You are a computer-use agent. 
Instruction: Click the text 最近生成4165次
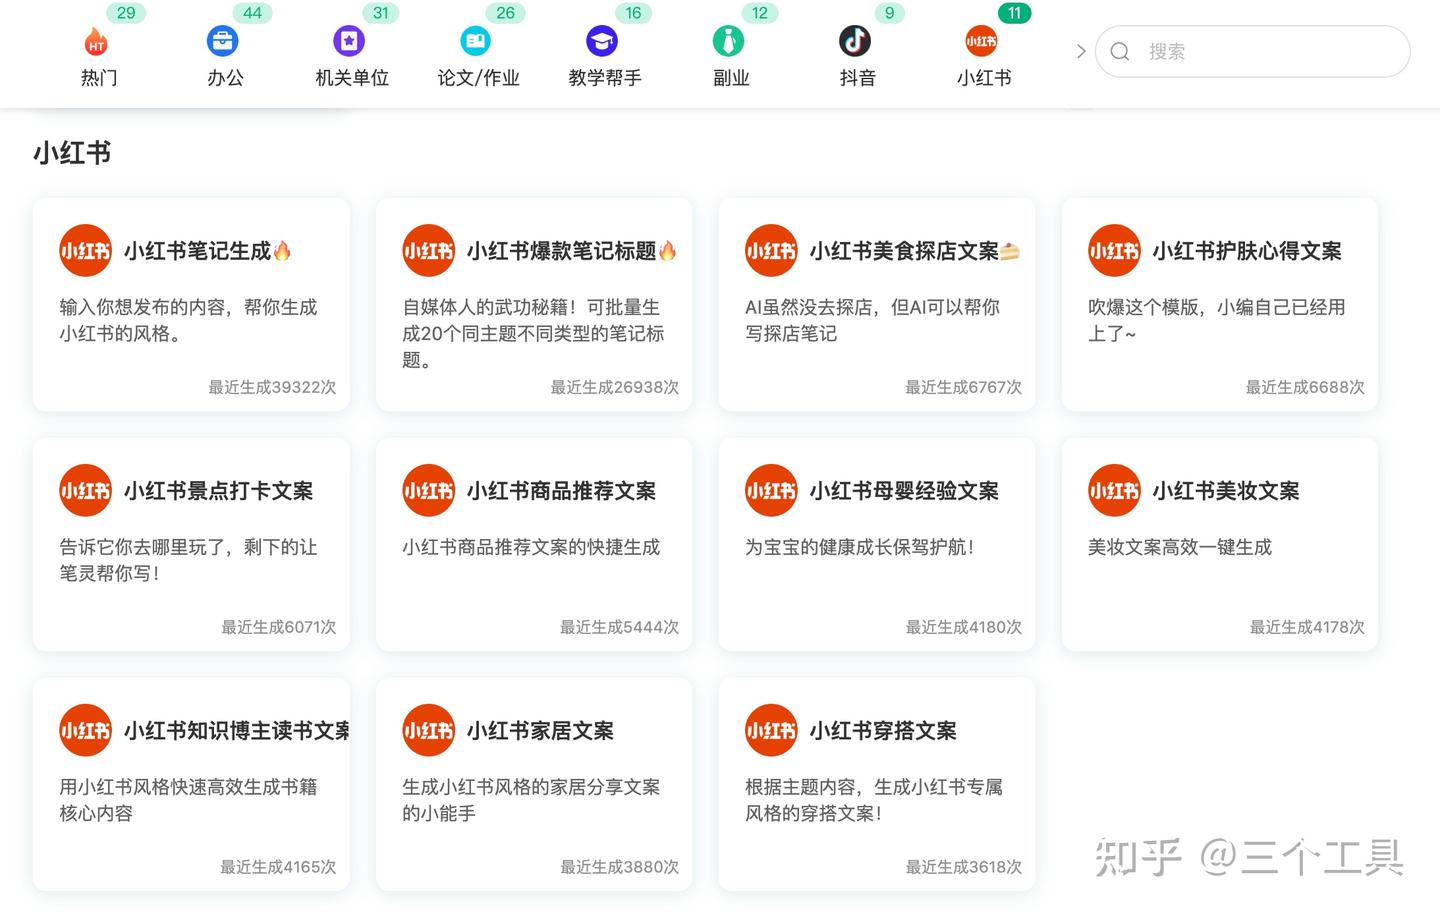pyautogui.click(x=278, y=867)
